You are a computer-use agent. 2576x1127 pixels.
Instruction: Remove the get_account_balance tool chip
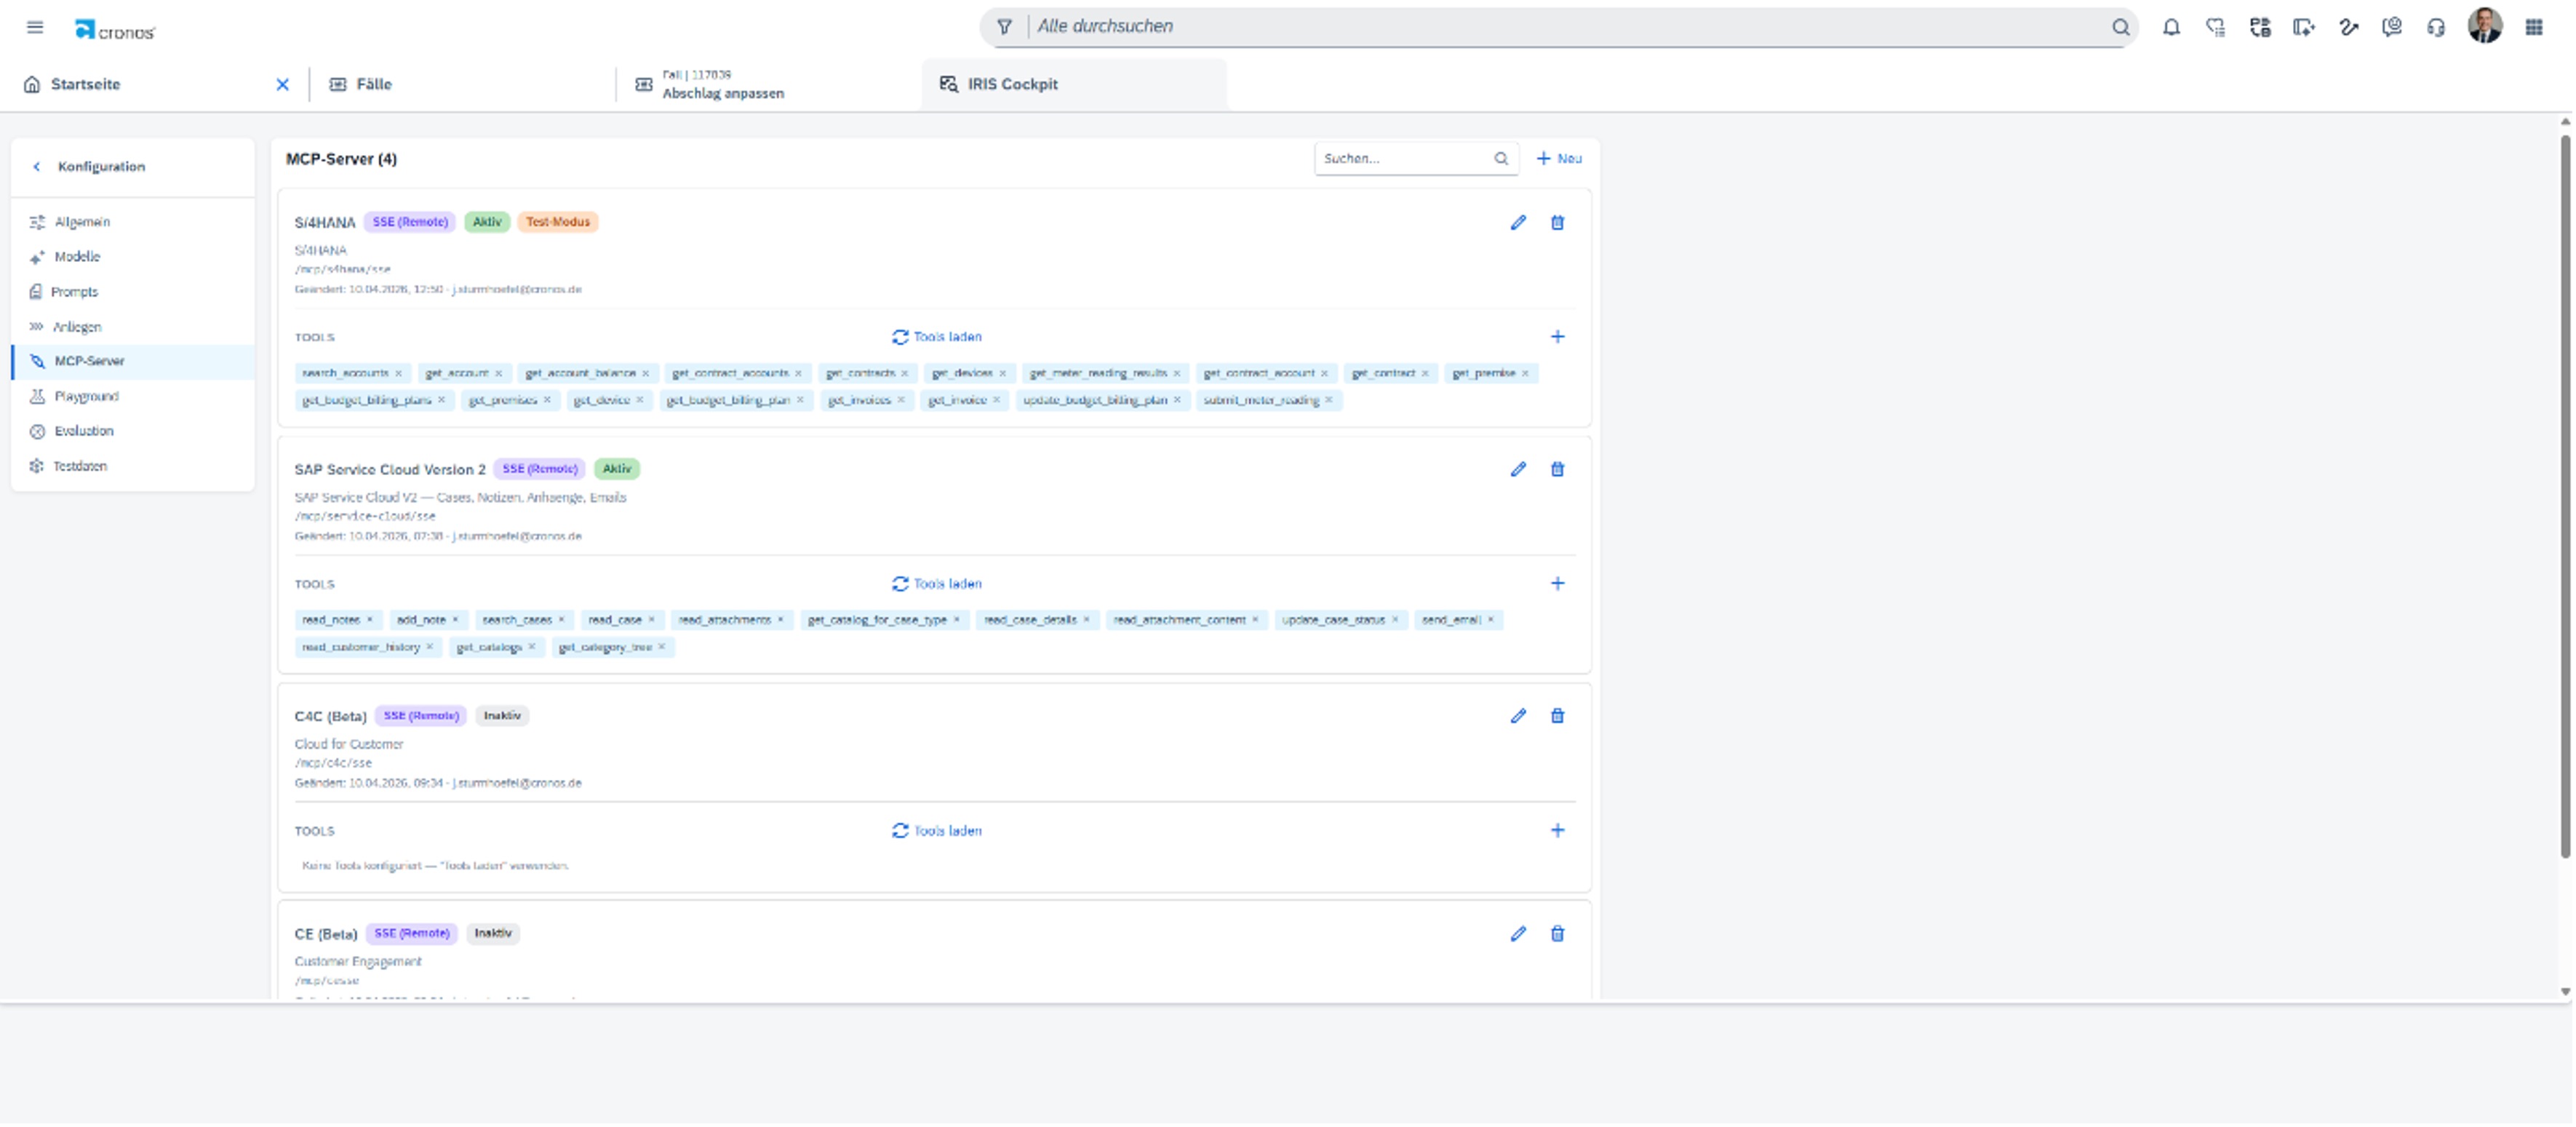[x=645, y=374]
